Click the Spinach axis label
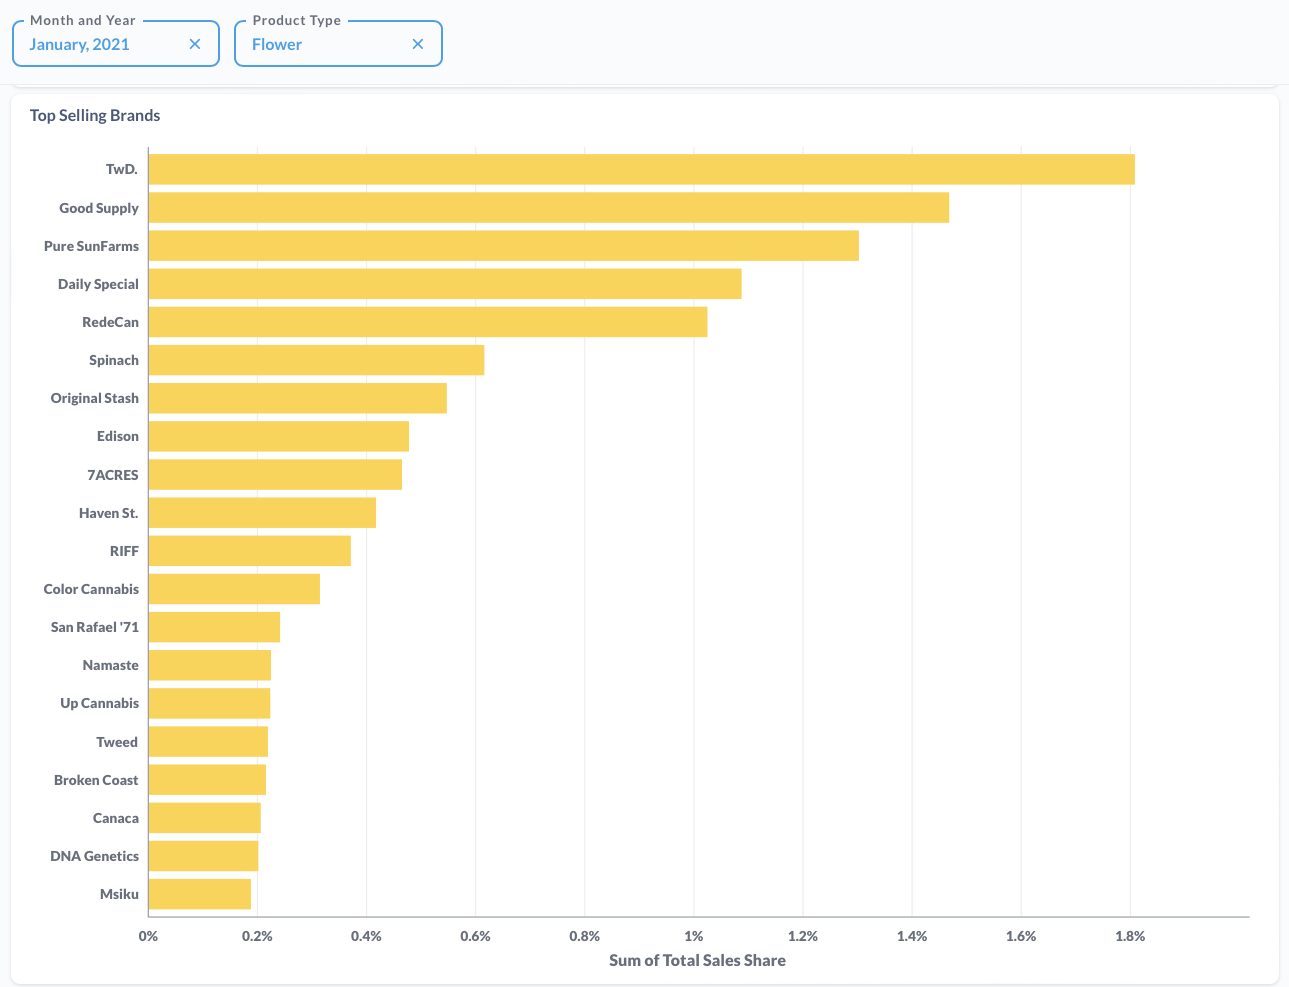Viewport: 1289px width, 987px height. 114,360
